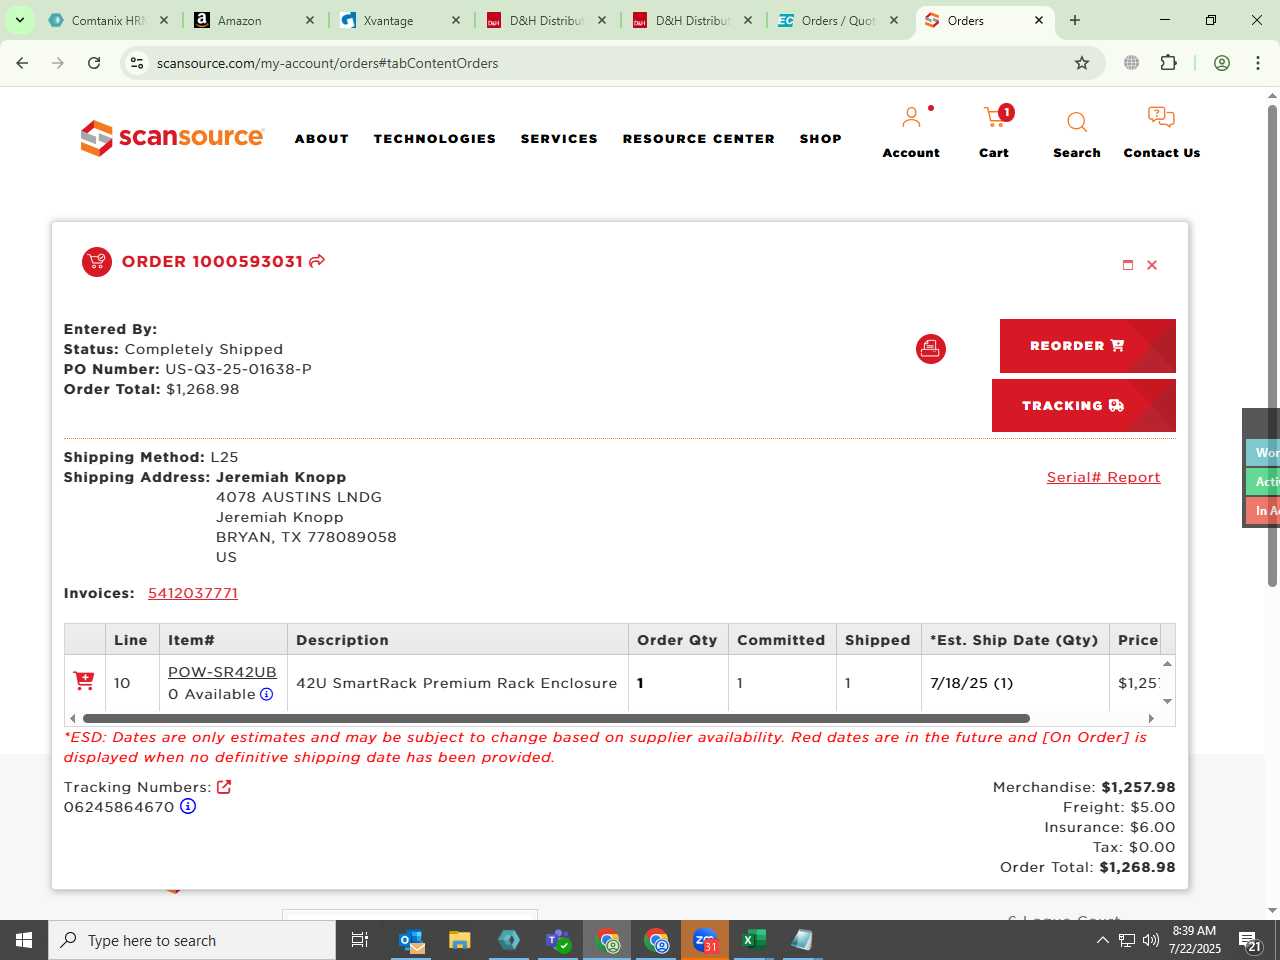1280x960 pixels.
Task: Open item POW-SR42UB link
Action: tap(222, 672)
